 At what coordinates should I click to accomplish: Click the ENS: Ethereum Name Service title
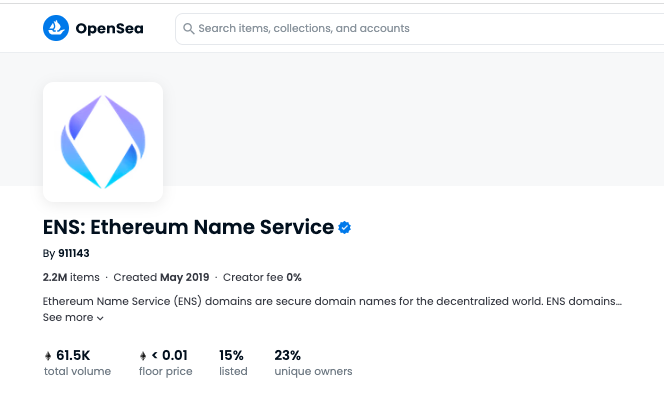pos(188,227)
